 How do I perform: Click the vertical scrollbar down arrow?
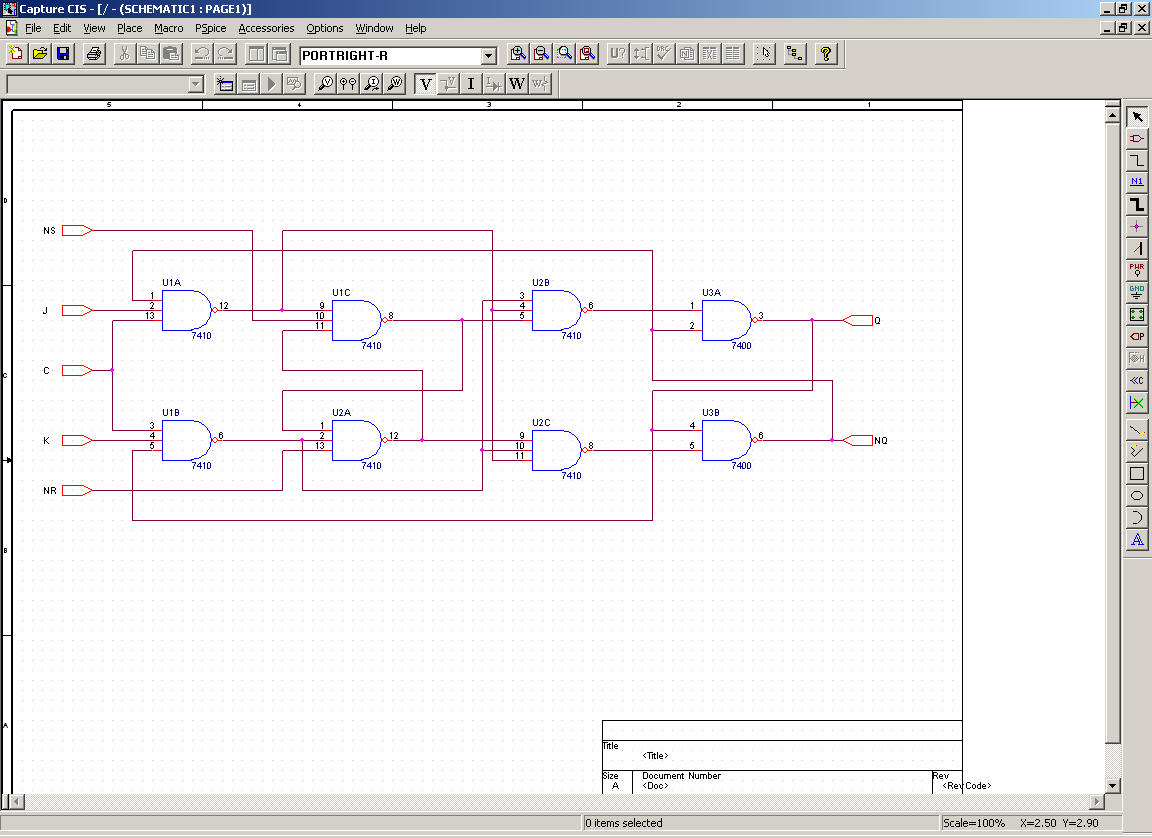1112,785
